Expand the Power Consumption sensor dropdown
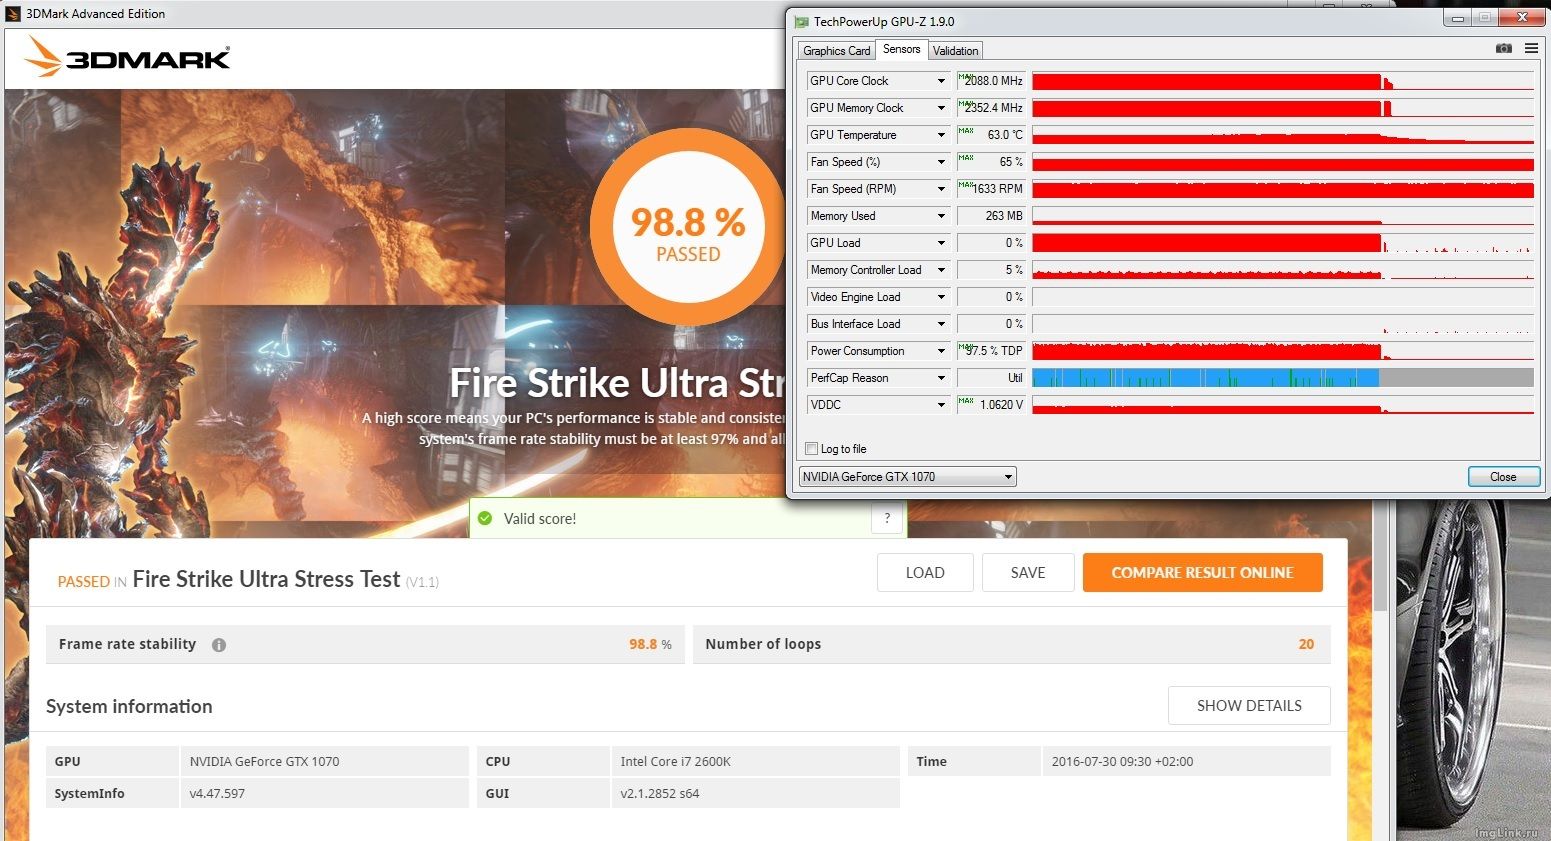 (940, 351)
